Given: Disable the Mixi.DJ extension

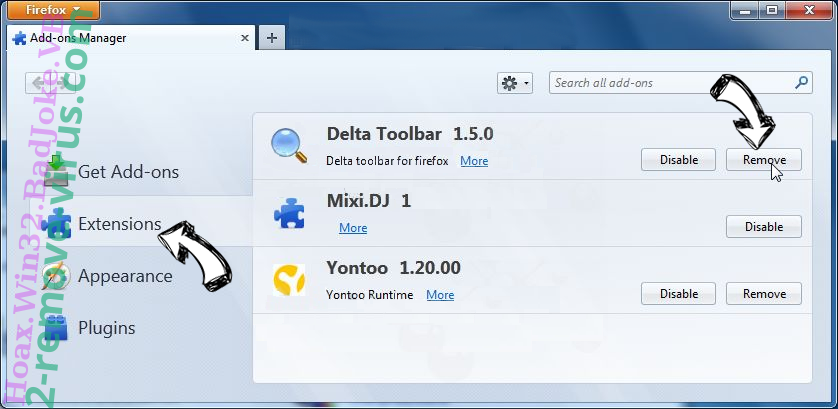Looking at the screenshot, I should (763, 227).
